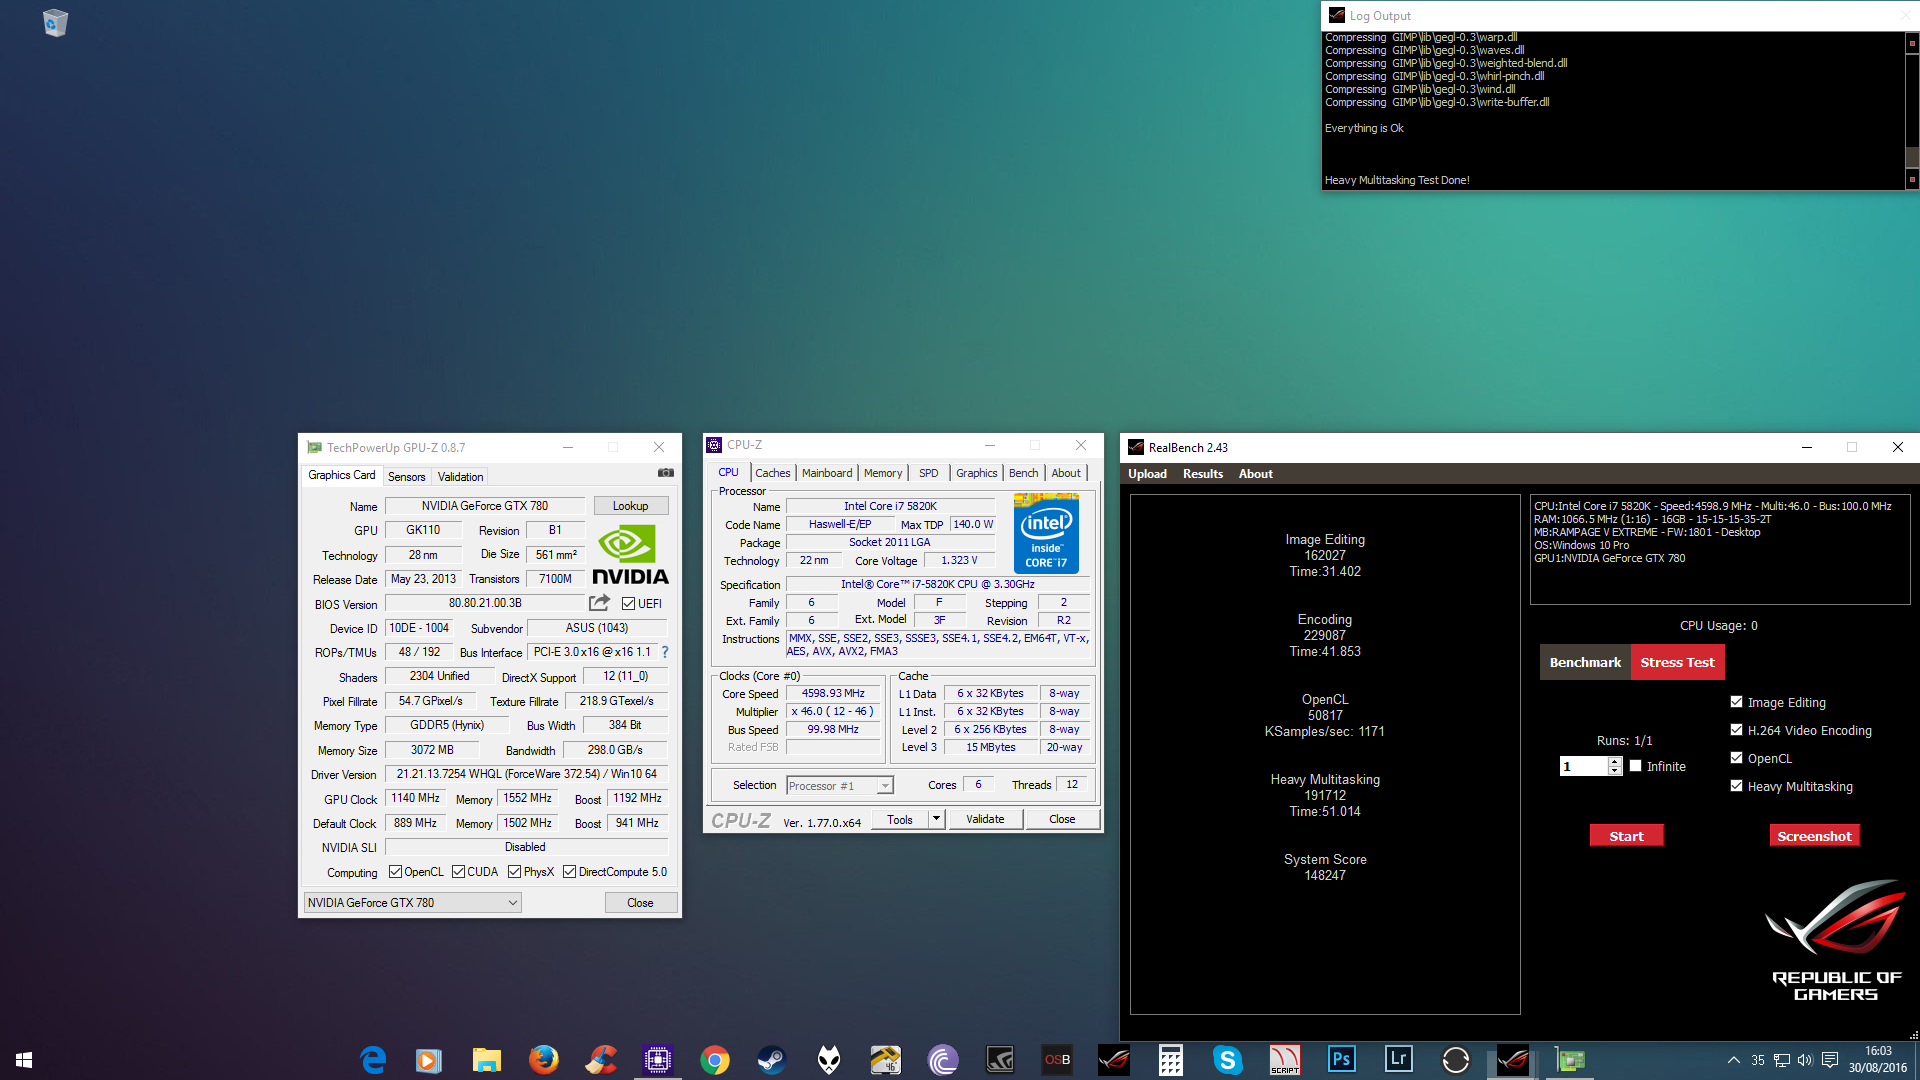Show hidden system tray icons
1920x1080 pixels.
point(1733,1060)
